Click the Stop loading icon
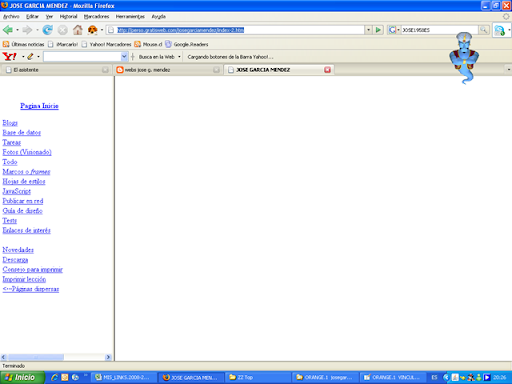The height and width of the screenshot is (384, 512). pos(62,30)
